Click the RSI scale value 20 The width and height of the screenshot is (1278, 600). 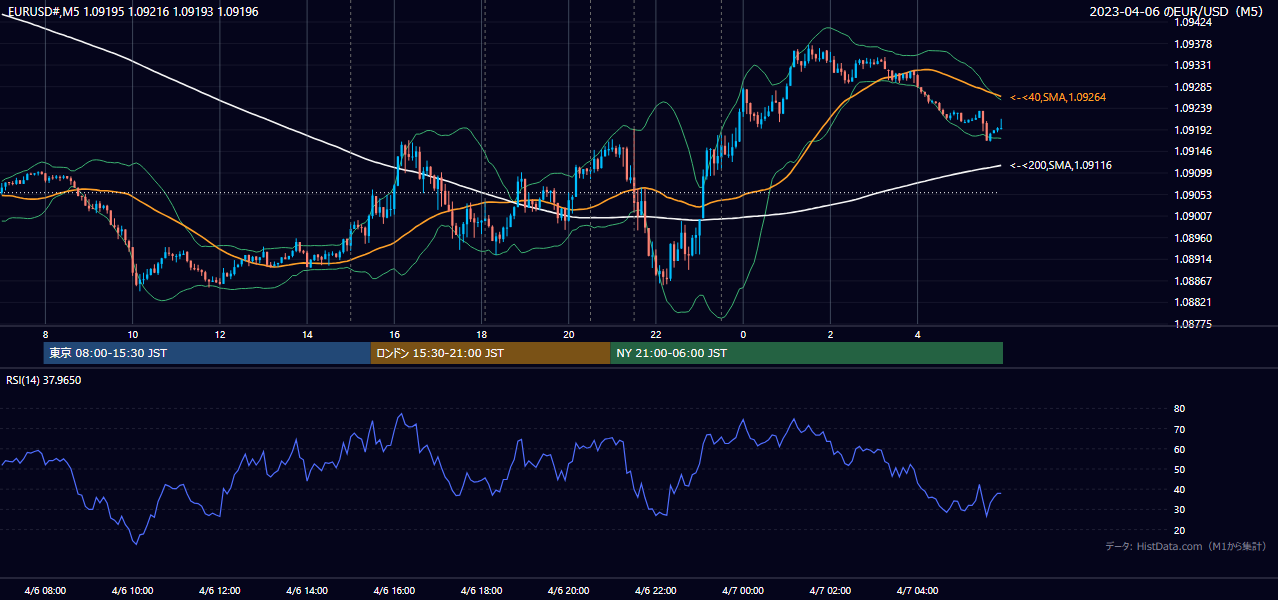(1180, 530)
